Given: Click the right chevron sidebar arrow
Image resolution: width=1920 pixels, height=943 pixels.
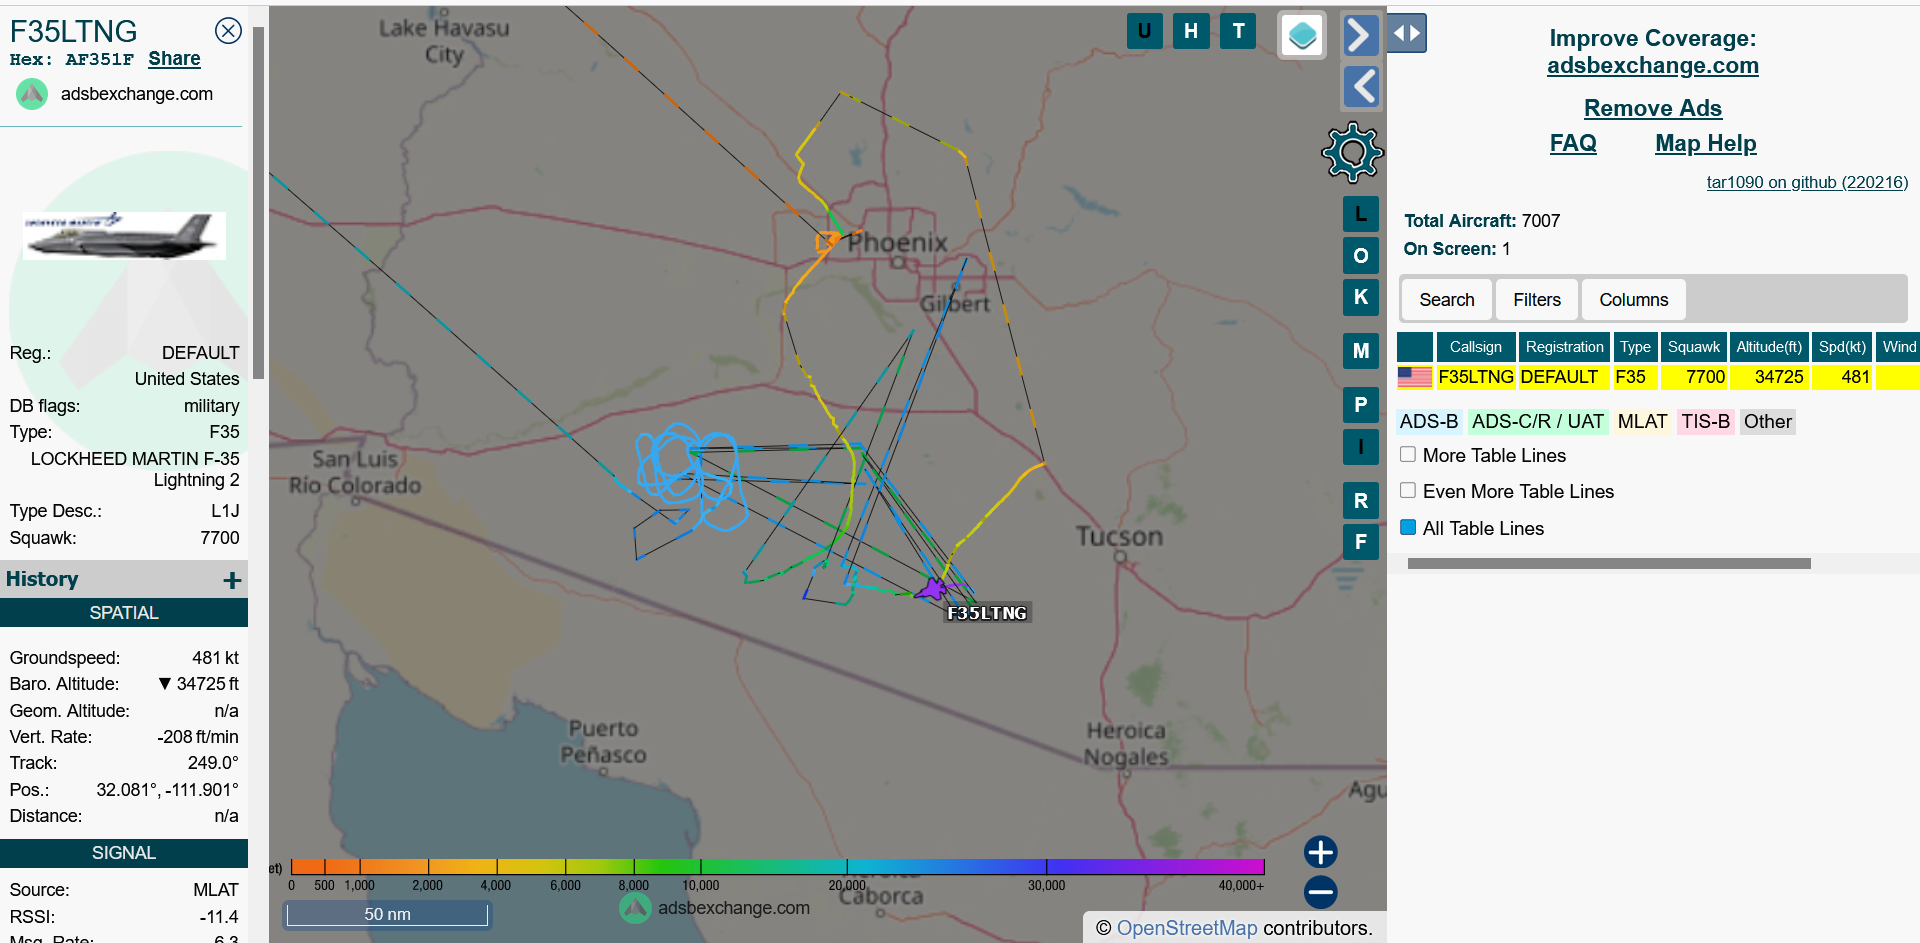Looking at the screenshot, I should coord(1360,35).
